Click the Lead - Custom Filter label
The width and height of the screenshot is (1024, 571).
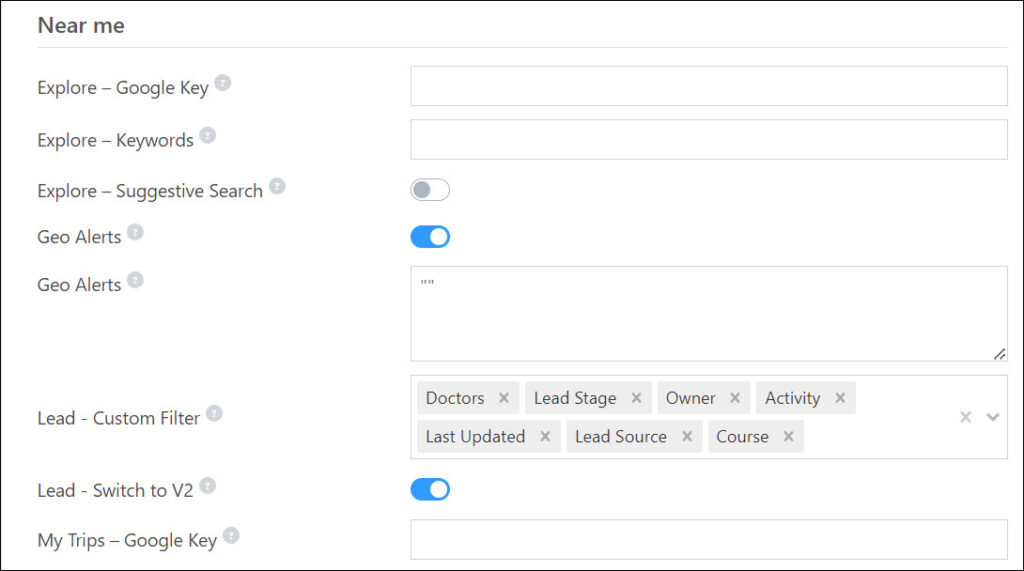(x=118, y=418)
